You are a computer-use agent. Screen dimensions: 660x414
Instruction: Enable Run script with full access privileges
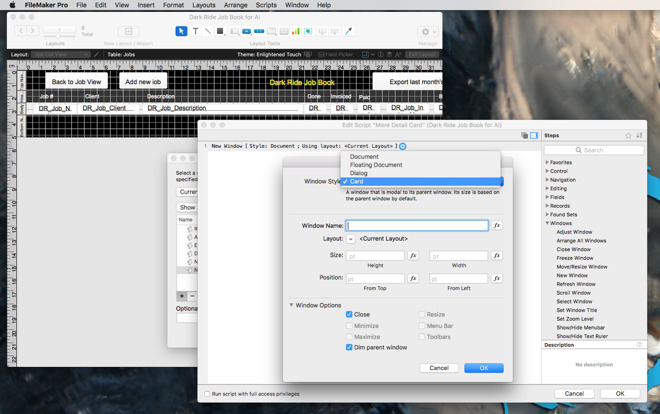[207, 394]
